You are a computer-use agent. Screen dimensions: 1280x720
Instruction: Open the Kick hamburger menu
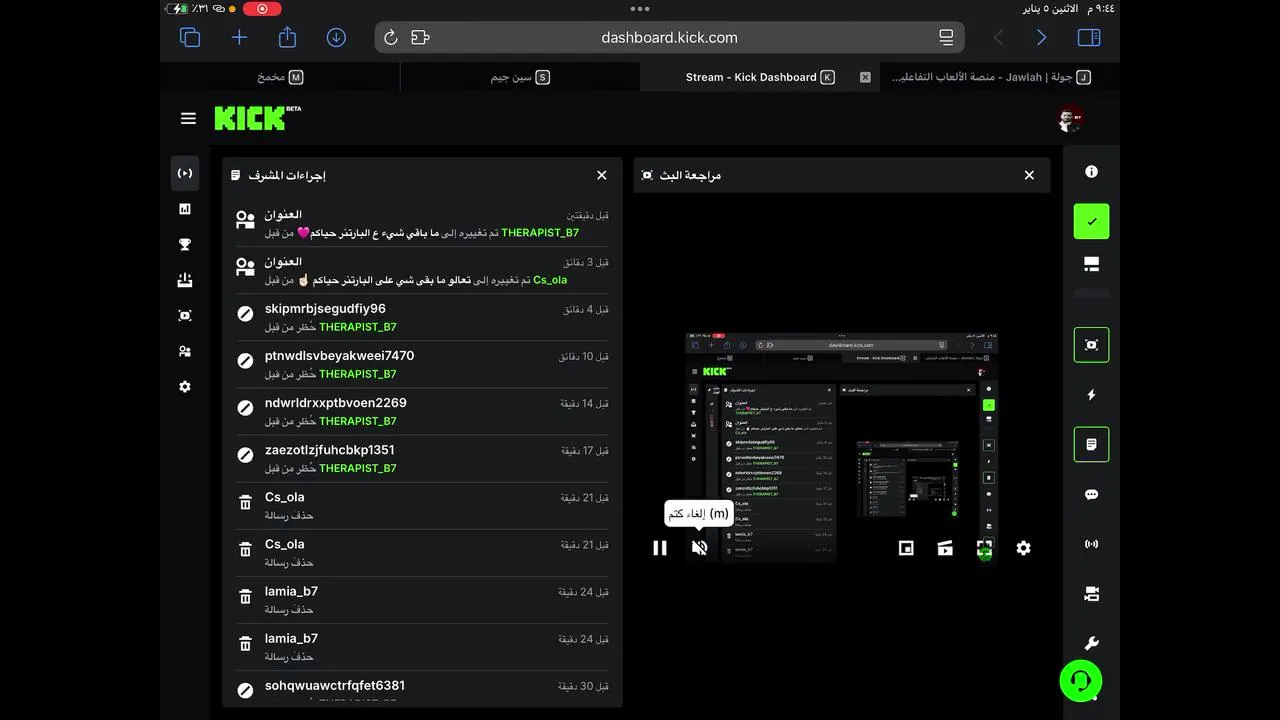pyautogui.click(x=188, y=118)
